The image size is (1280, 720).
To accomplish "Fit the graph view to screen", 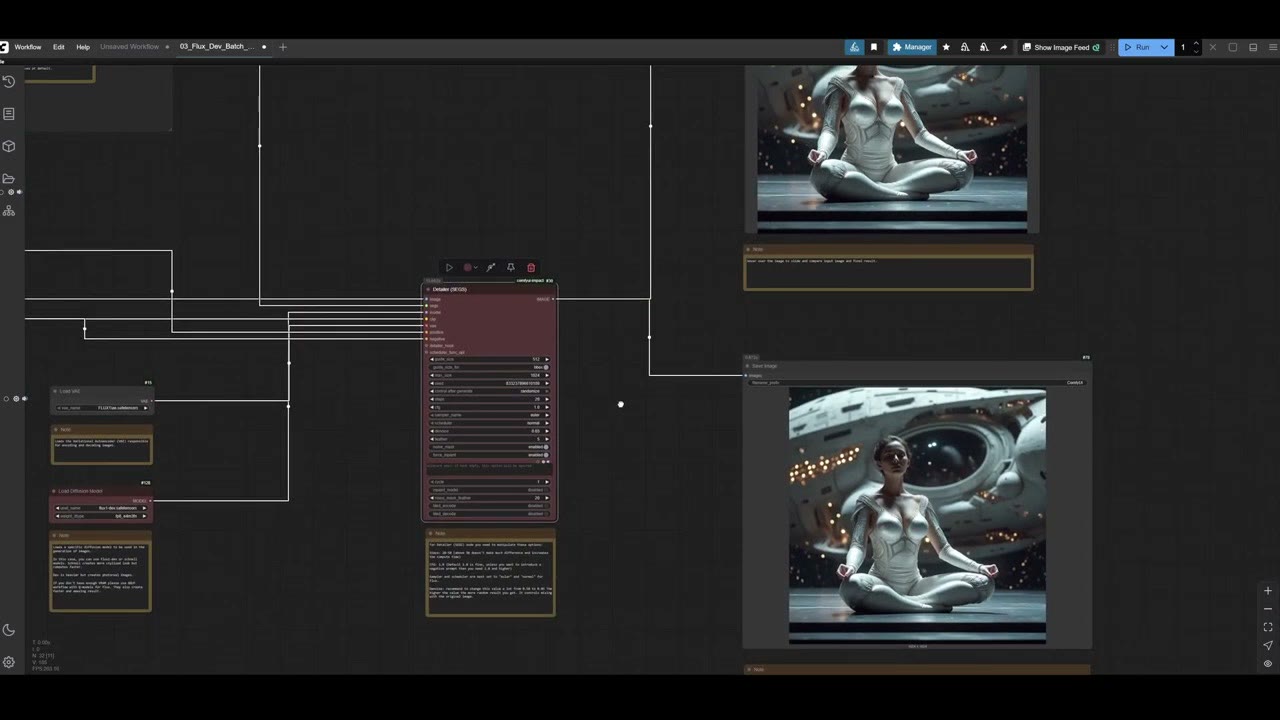I will tap(1268, 627).
